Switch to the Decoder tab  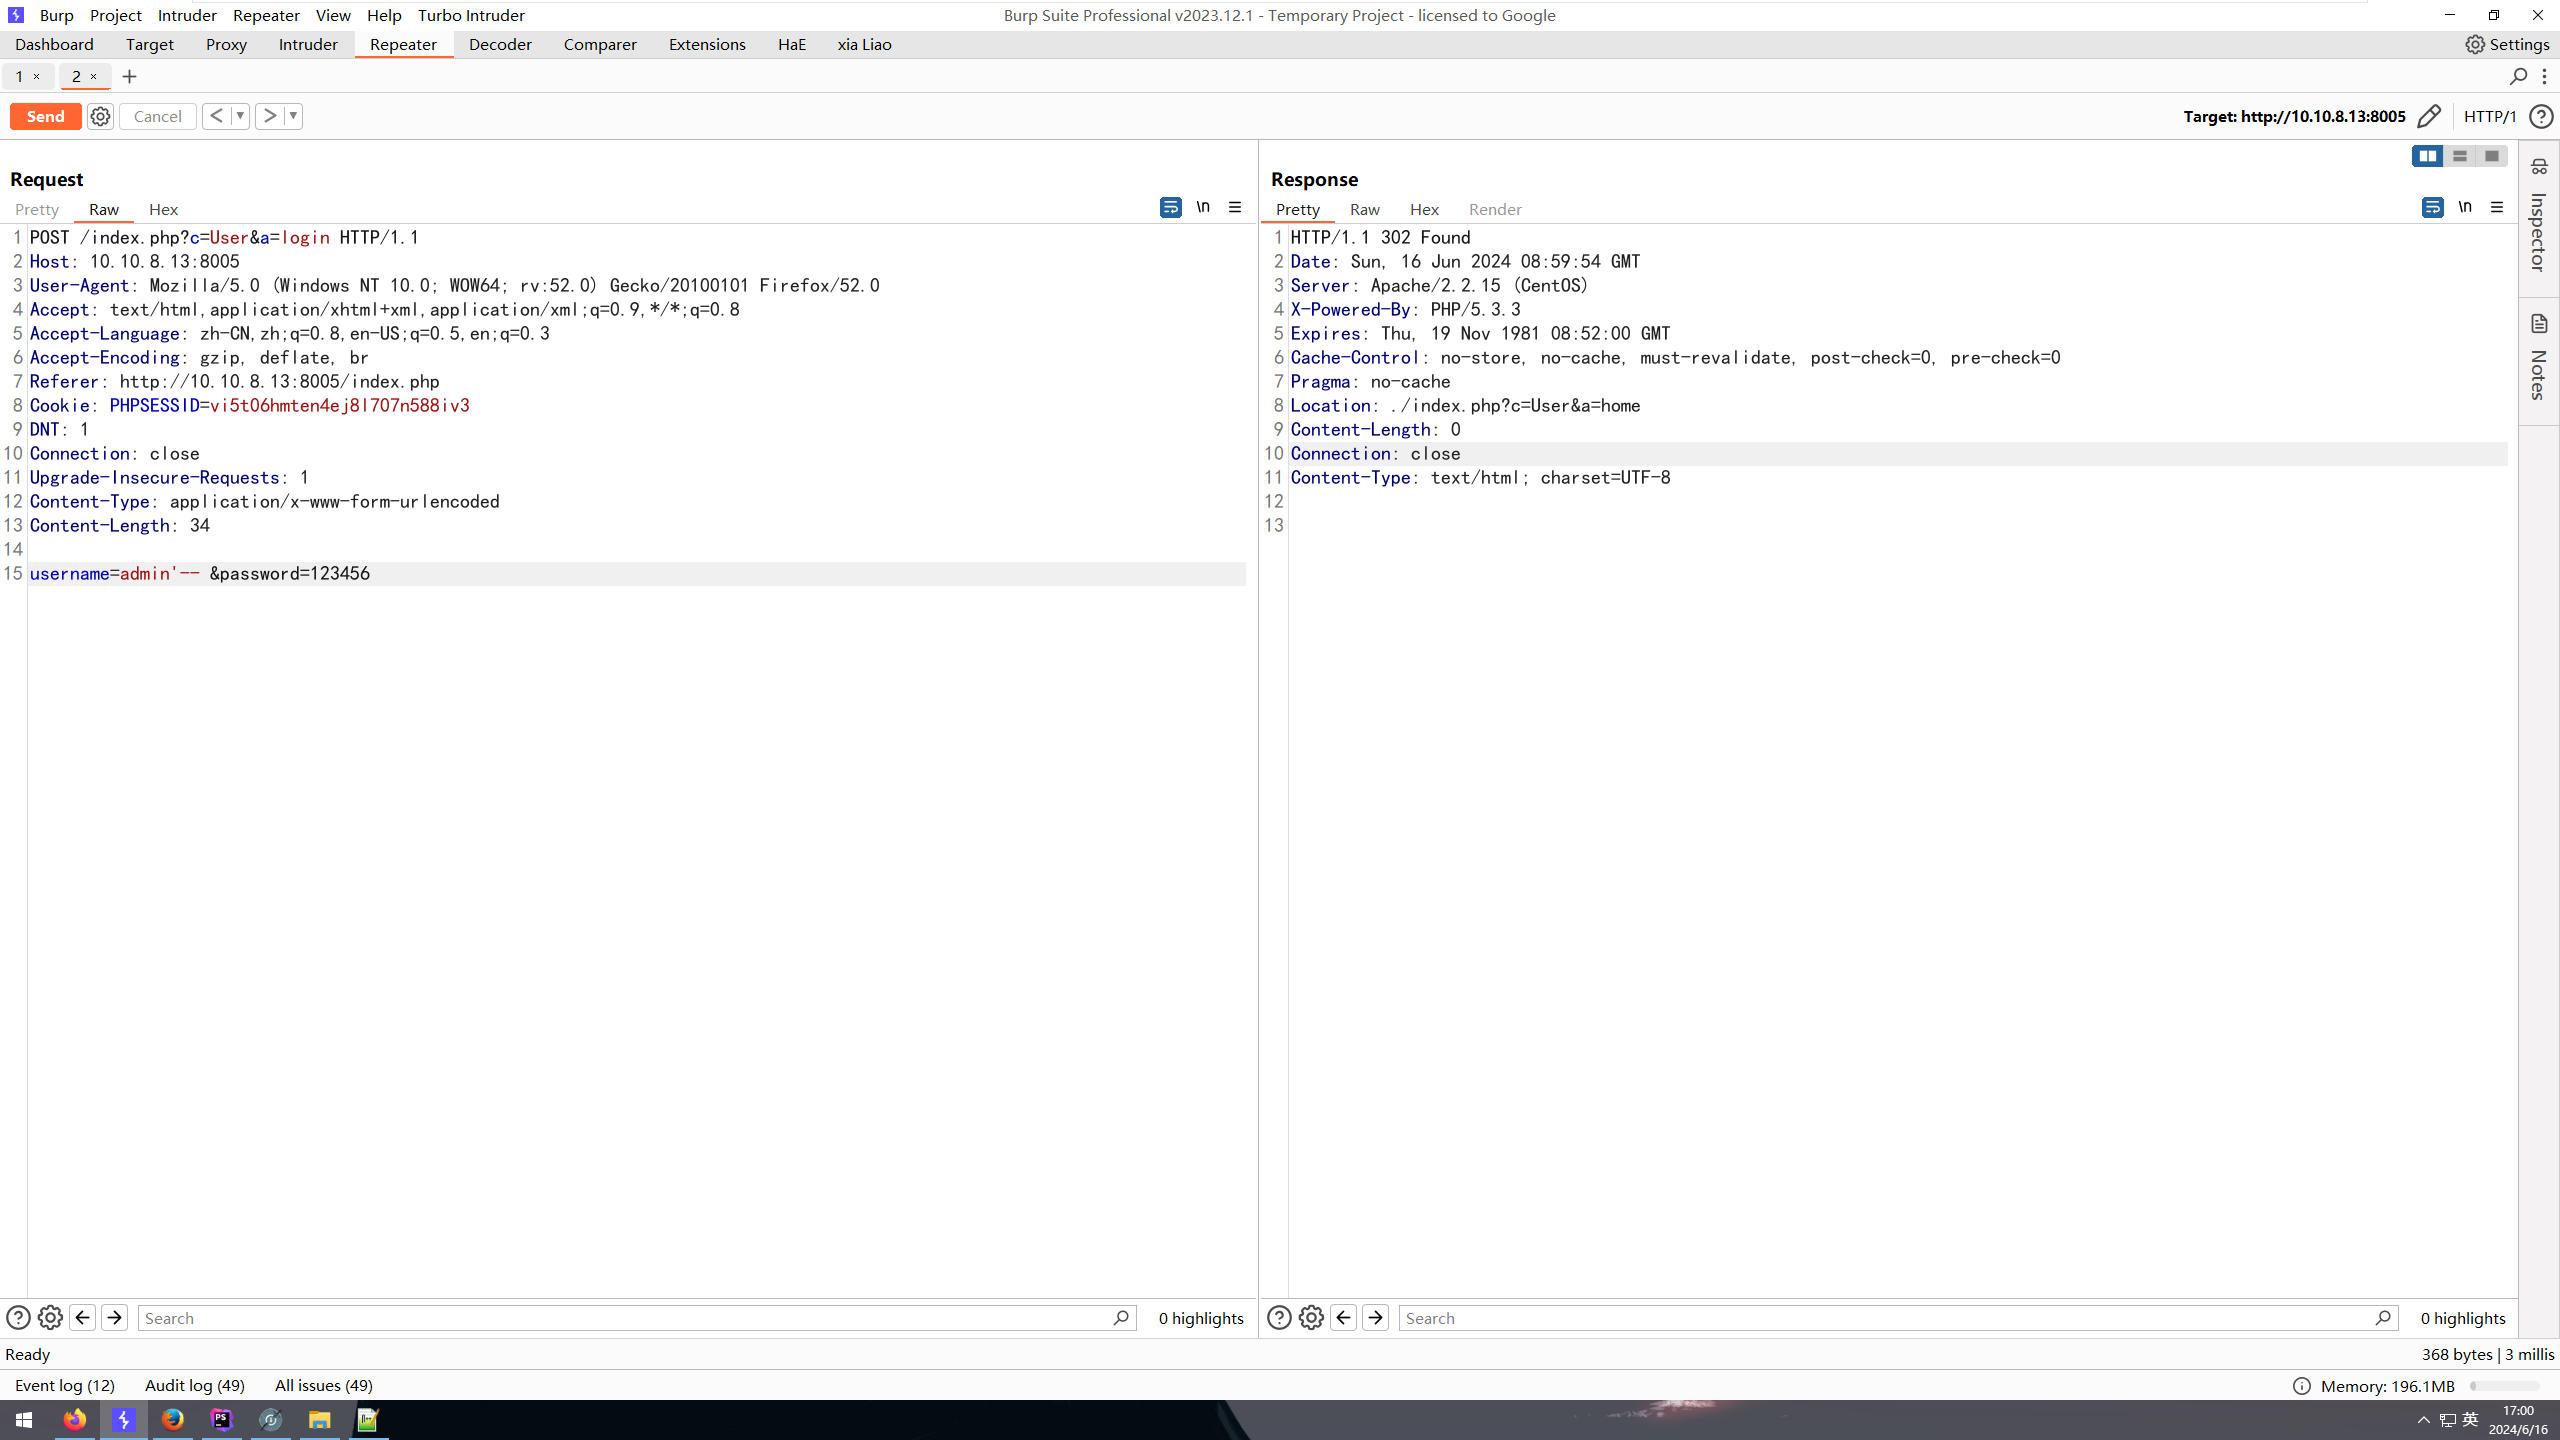tap(500, 44)
